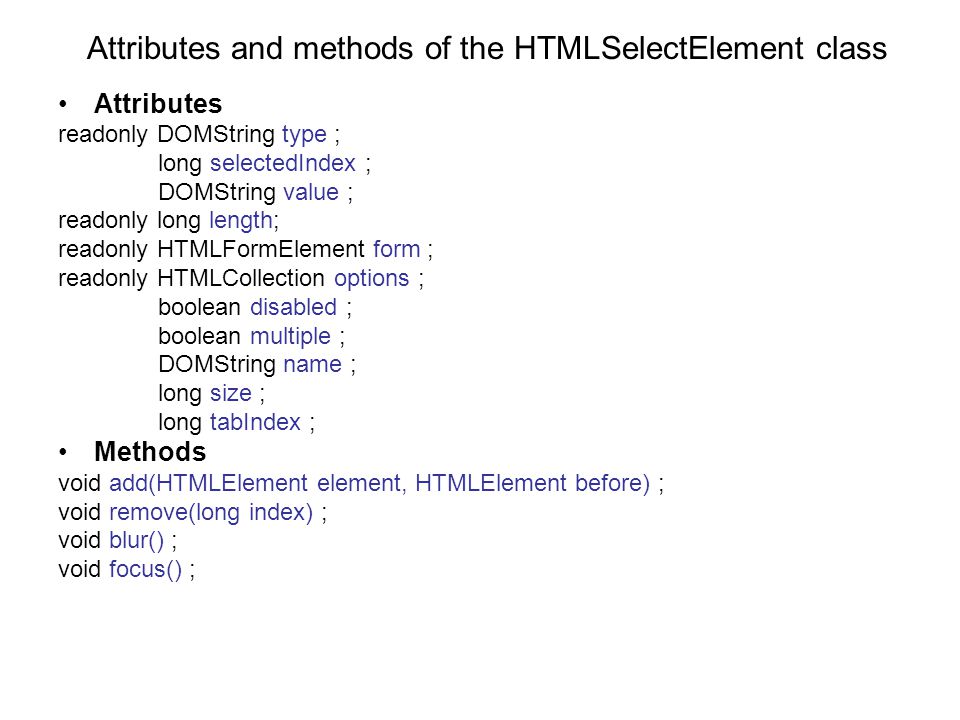Select the blue 'value' attribute text

point(311,192)
